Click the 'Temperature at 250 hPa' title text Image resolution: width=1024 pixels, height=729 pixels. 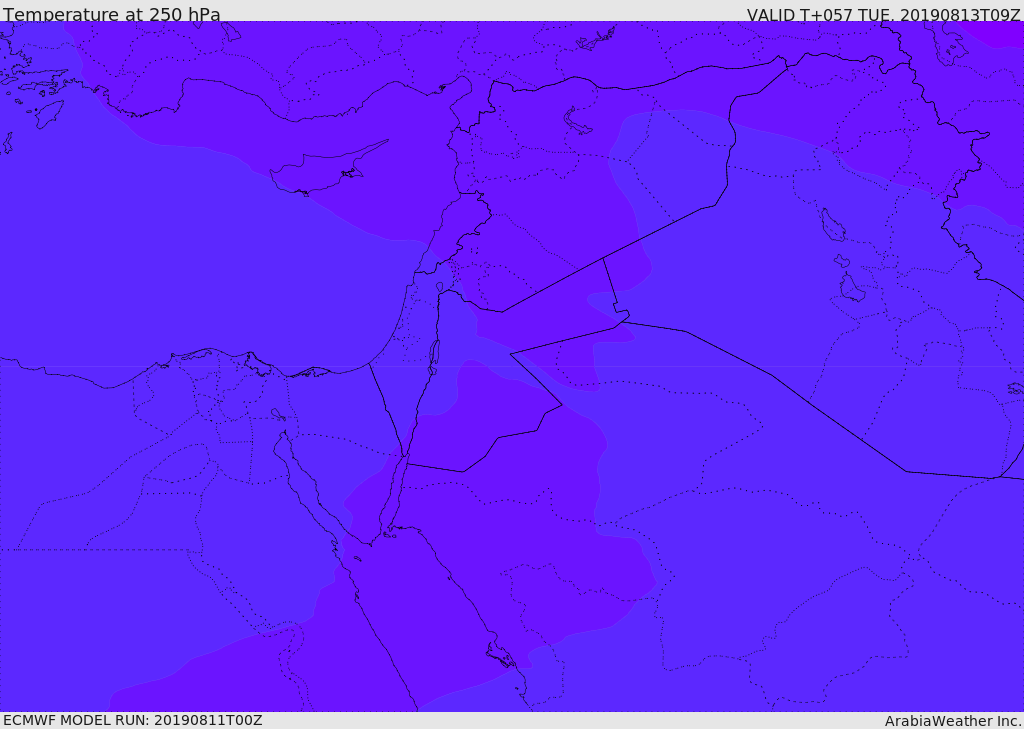click(112, 14)
